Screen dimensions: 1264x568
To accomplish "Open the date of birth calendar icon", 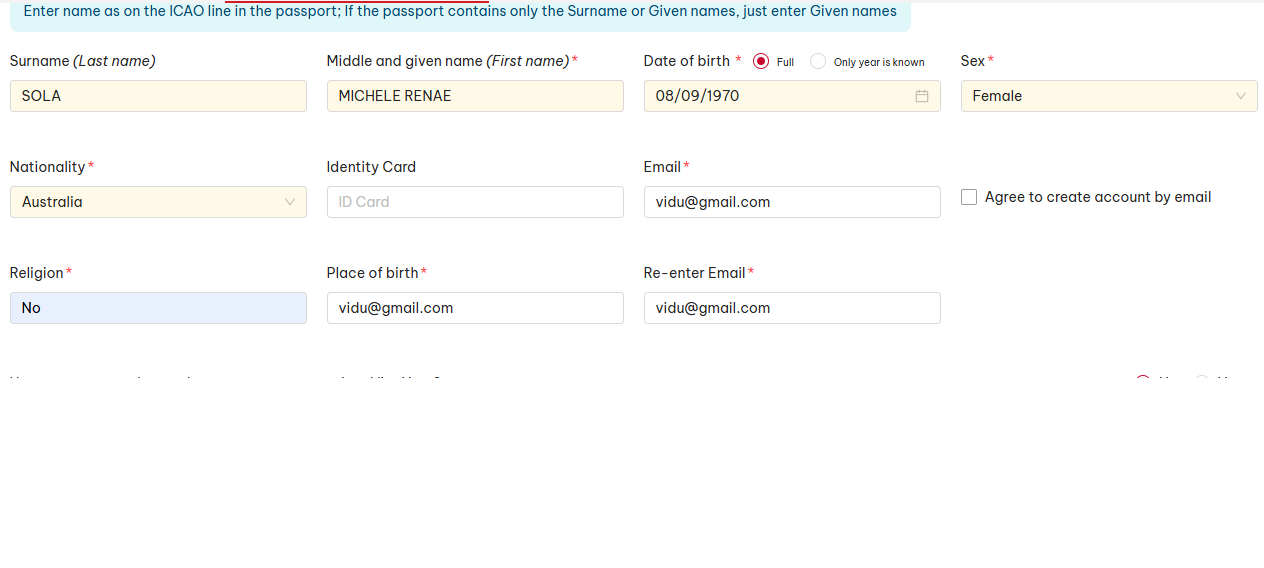I will pyautogui.click(x=922, y=96).
